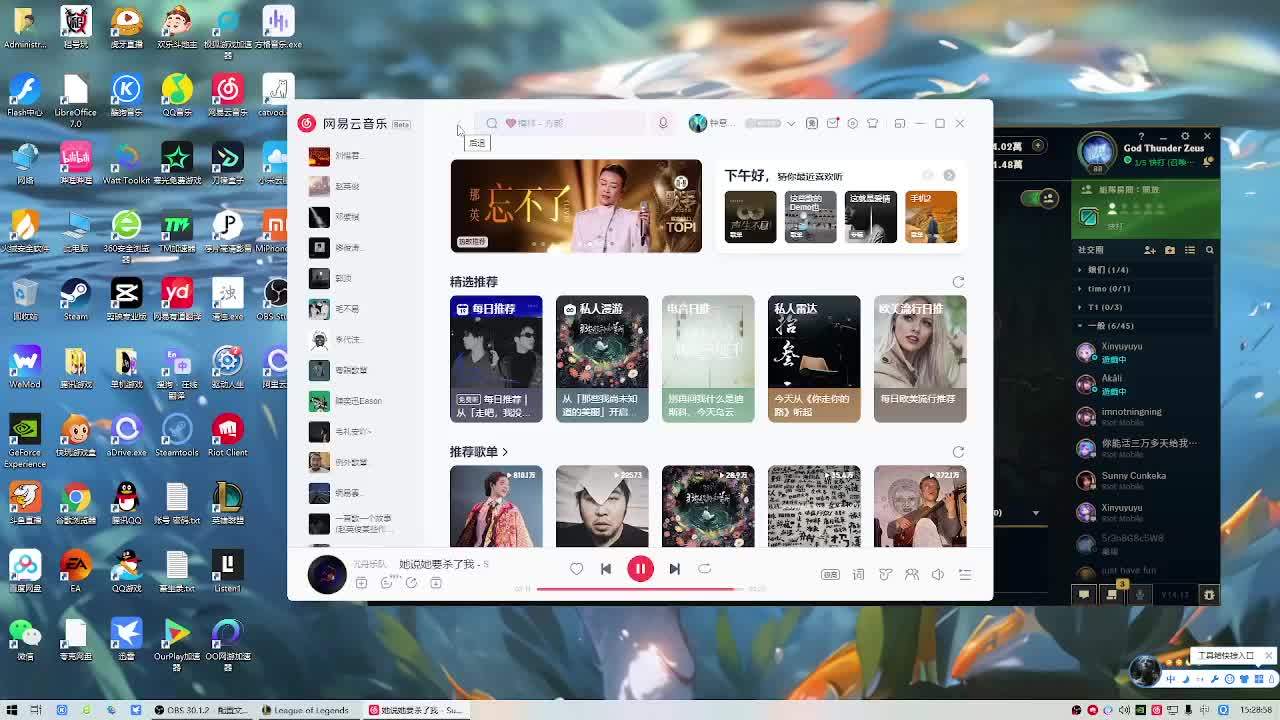
Task: Skip to the previous track
Action: (x=606, y=569)
